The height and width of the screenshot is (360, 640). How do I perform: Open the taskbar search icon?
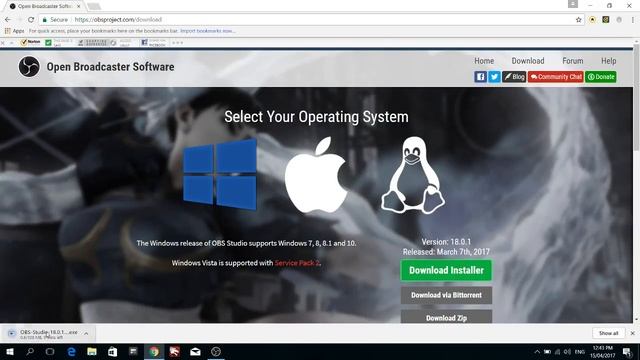coord(30,351)
